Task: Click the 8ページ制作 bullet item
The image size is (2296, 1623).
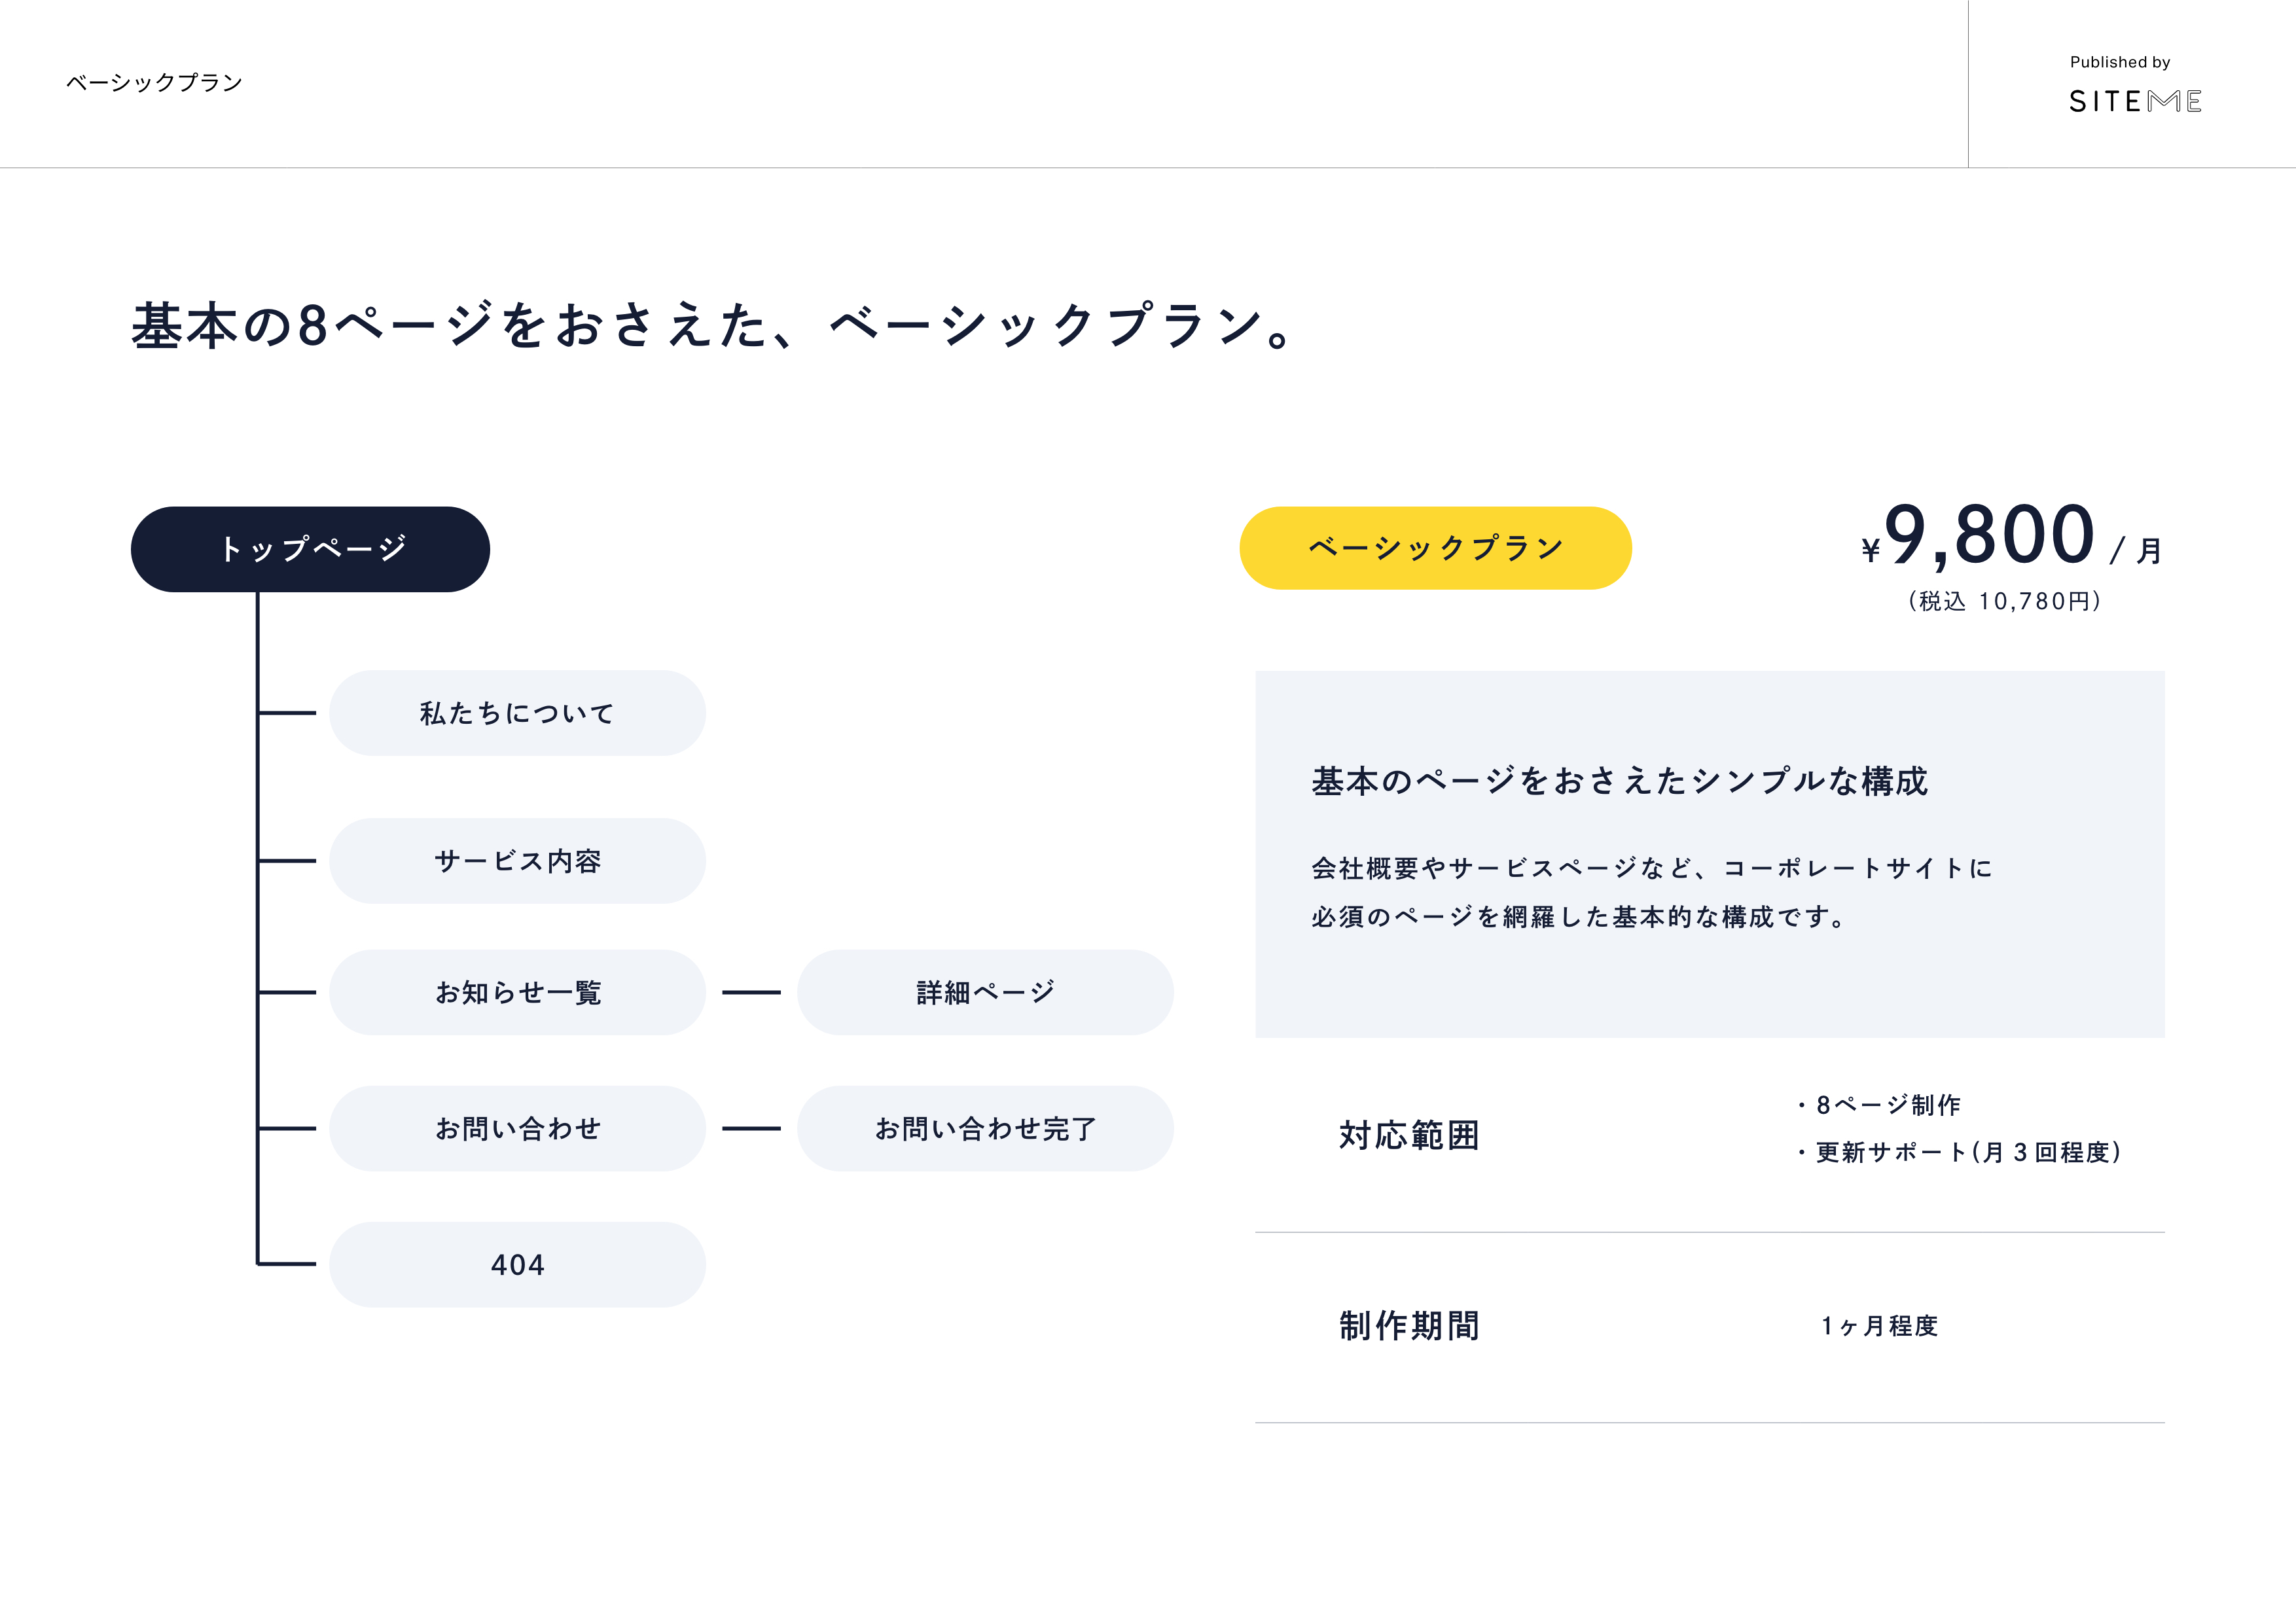Action: tap(1879, 1105)
